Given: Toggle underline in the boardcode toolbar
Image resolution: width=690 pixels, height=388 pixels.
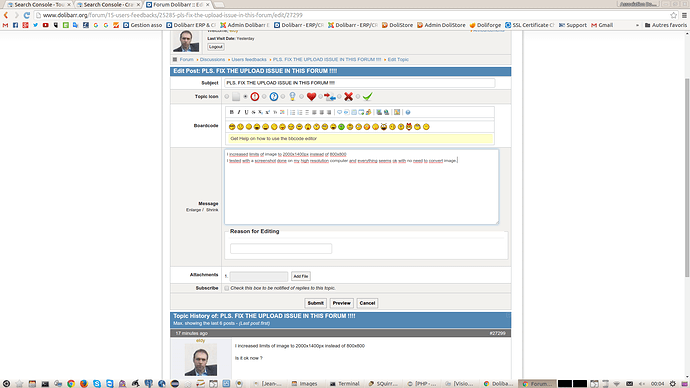Looking at the screenshot, I should click(246, 112).
